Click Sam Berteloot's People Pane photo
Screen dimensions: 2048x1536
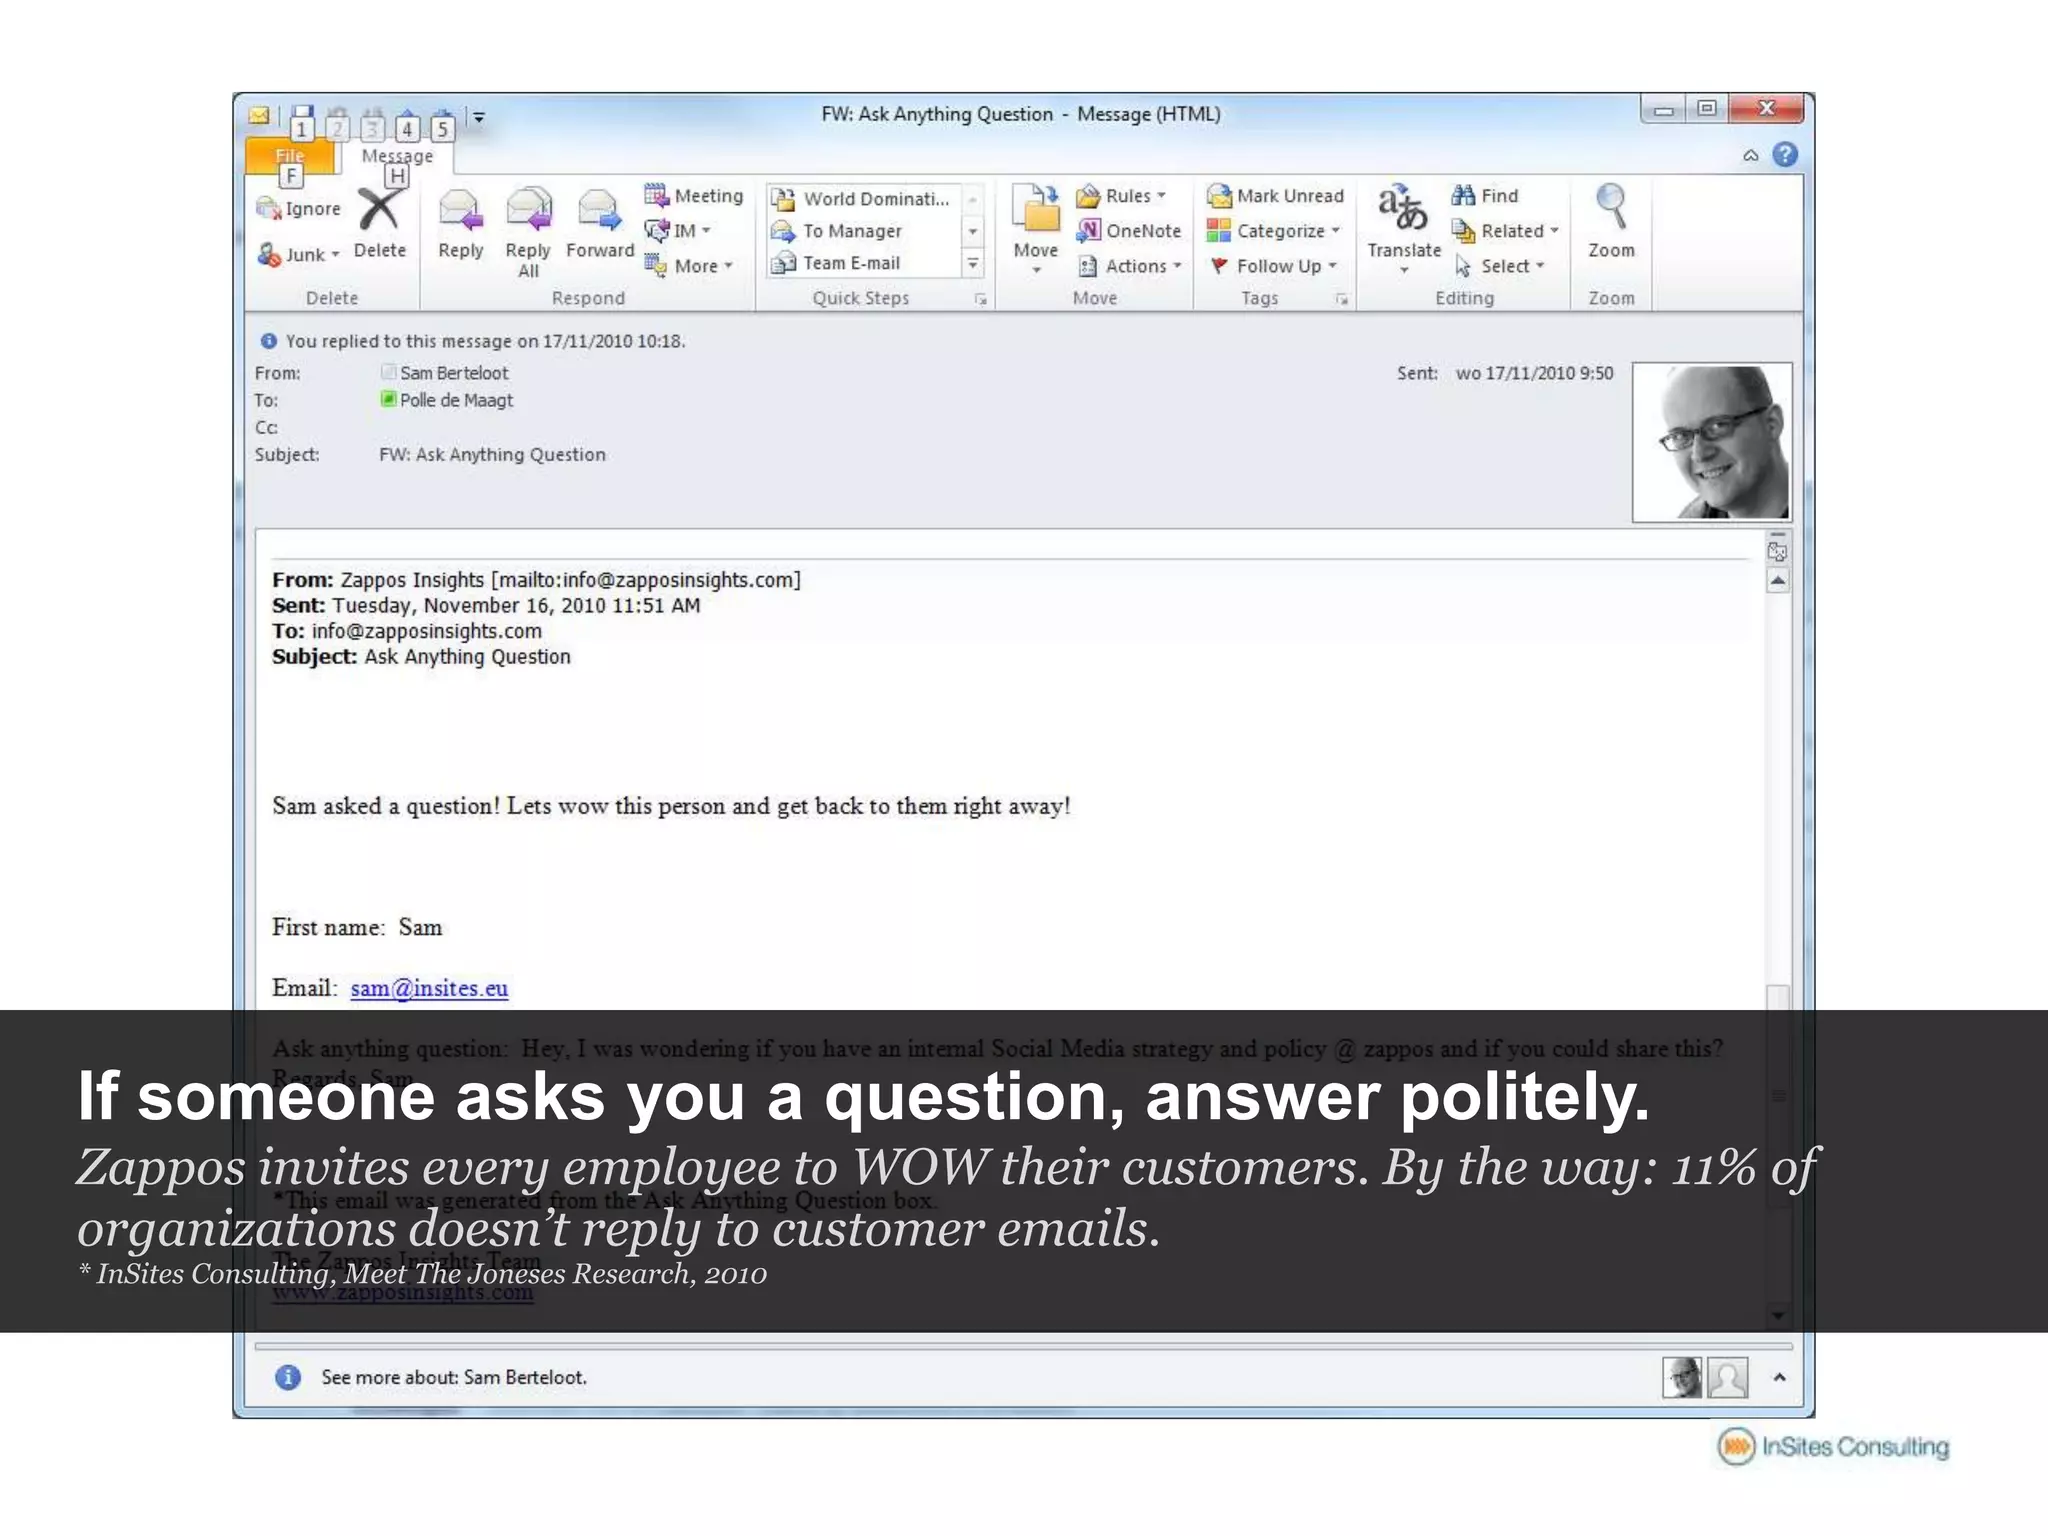click(x=1682, y=1377)
